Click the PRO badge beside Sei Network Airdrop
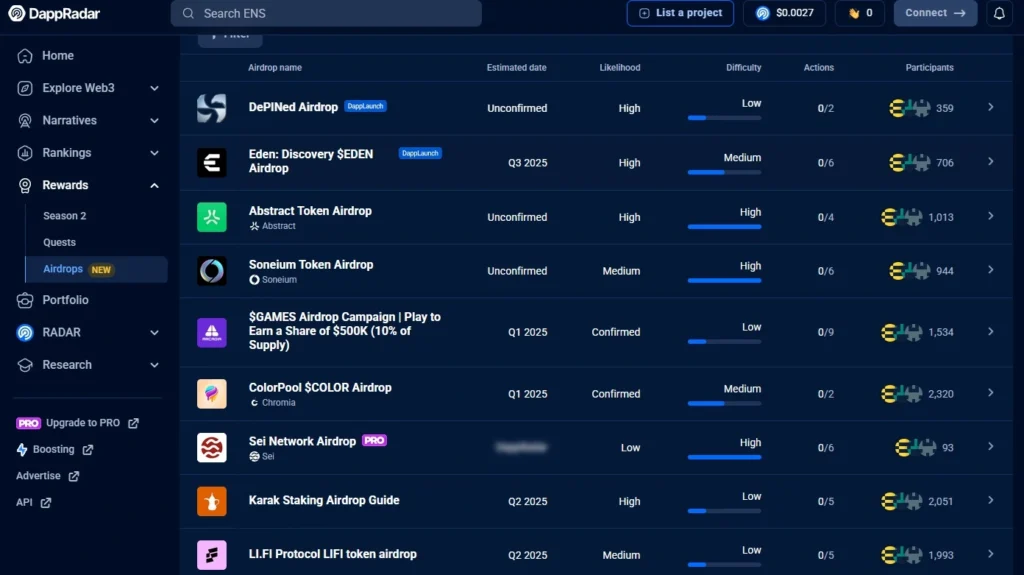The width and height of the screenshot is (1024, 575). click(x=374, y=440)
